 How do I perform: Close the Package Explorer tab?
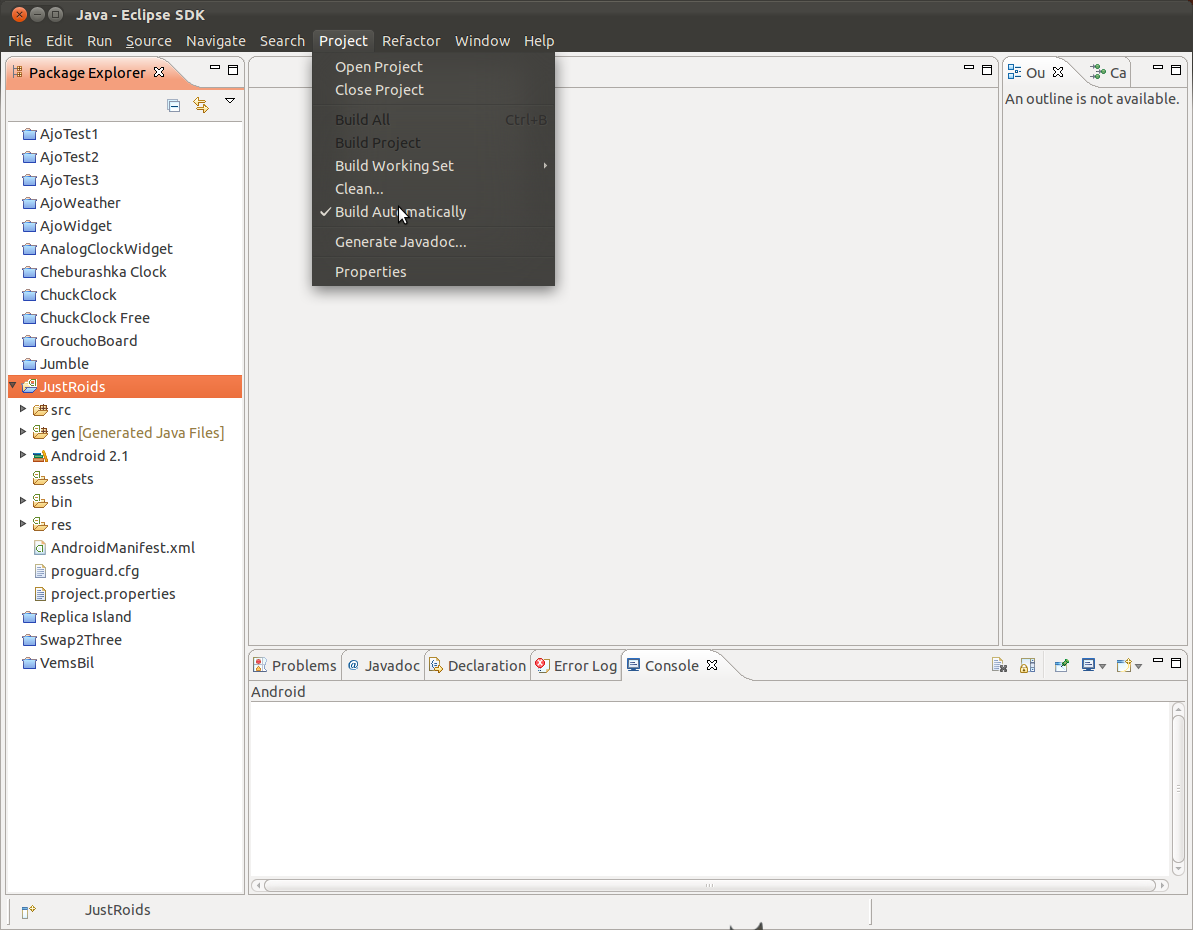159,72
